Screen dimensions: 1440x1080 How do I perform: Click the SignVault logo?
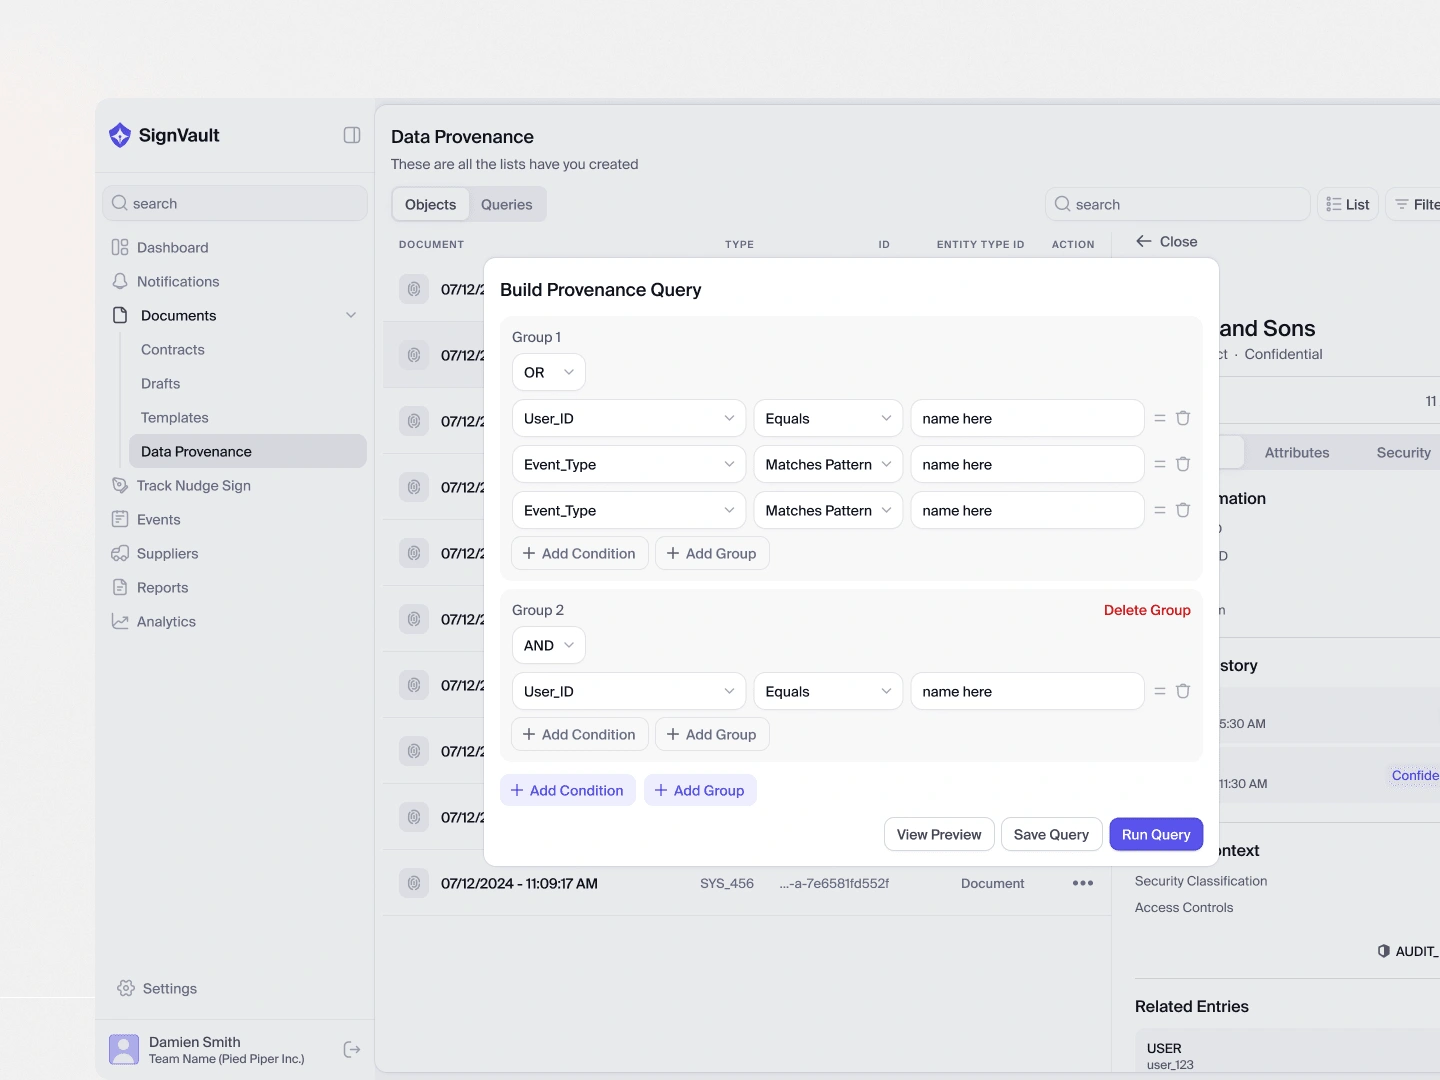tap(120, 135)
